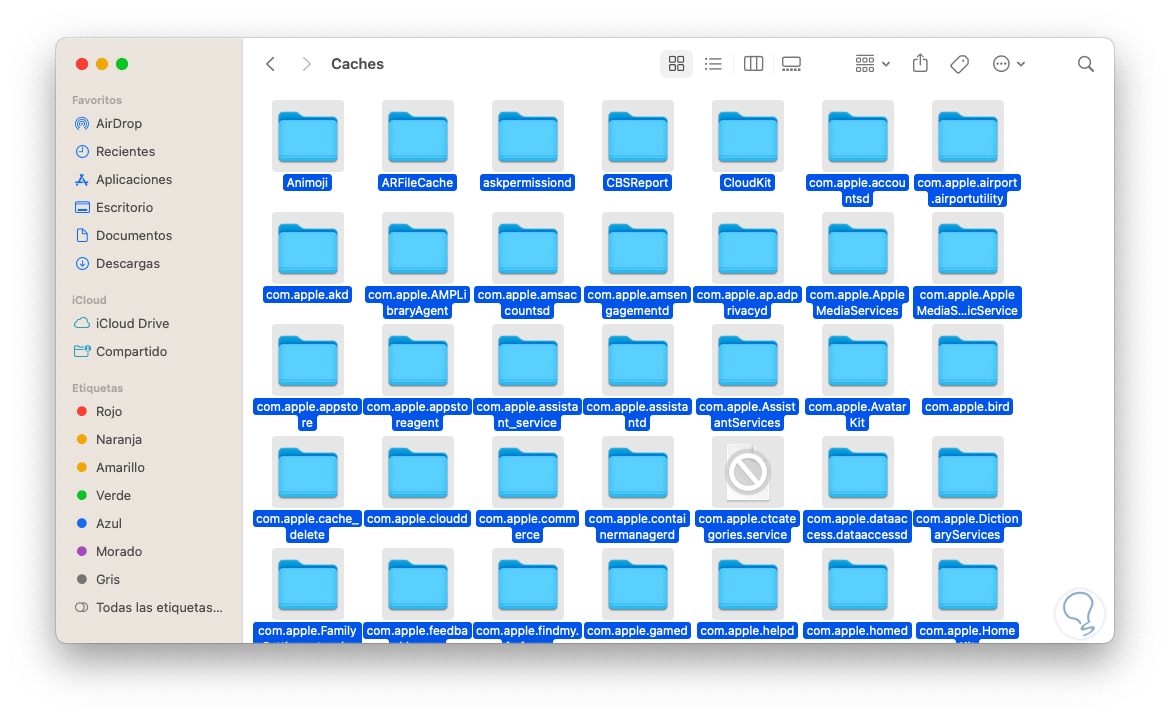
Task: Switch to column view
Action: [753, 64]
